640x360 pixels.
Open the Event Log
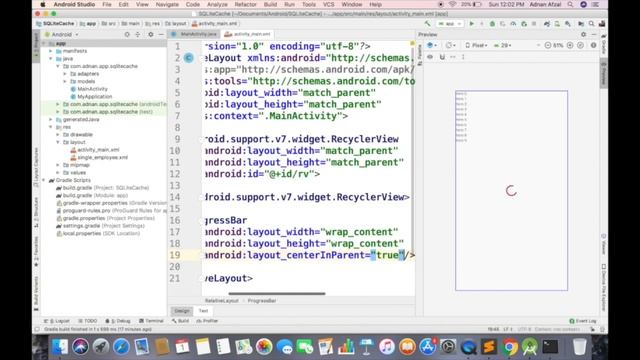click(583, 321)
